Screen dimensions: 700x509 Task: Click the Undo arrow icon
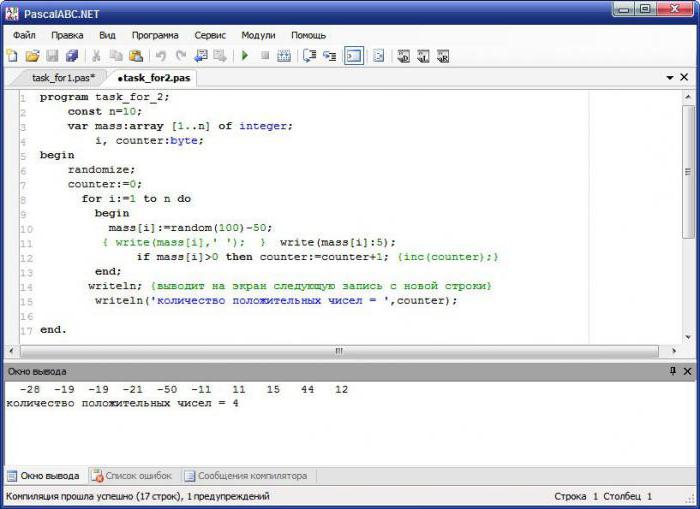click(161, 56)
